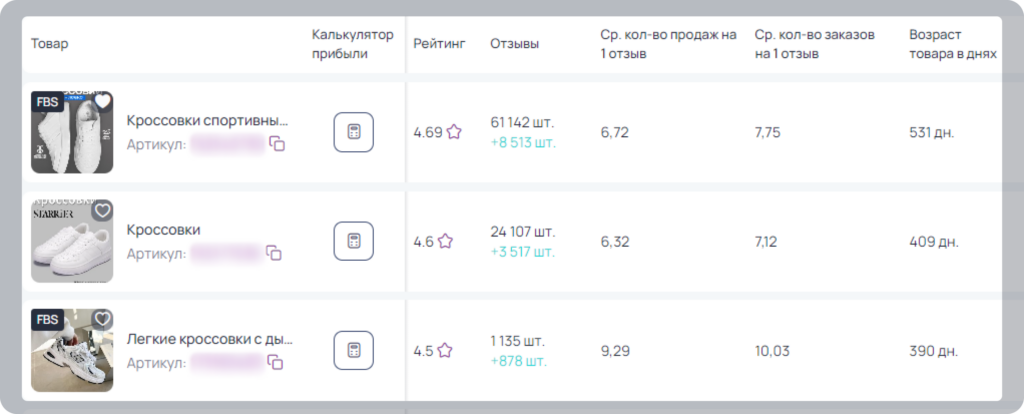Viewport: 1024px width, 414px height.
Task: Sort by Рейтинг column header
Action: point(440,44)
